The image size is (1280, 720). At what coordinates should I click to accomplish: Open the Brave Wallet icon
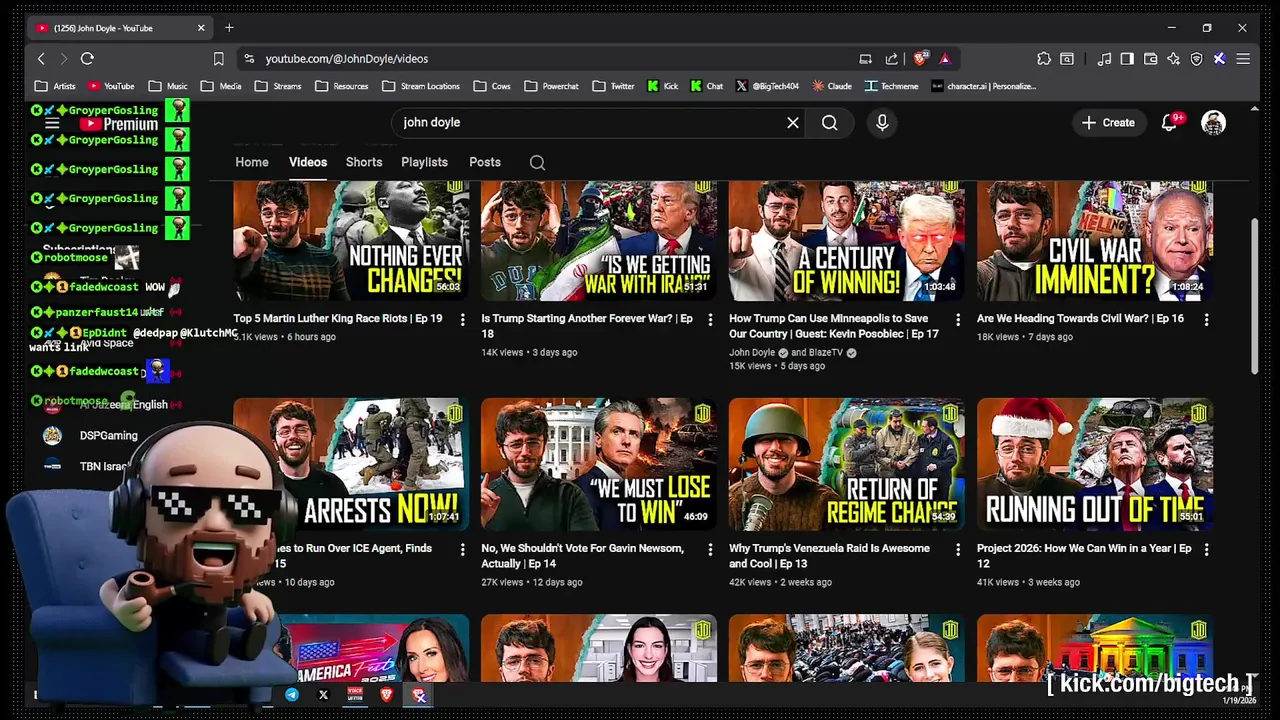click(1150, 59)
